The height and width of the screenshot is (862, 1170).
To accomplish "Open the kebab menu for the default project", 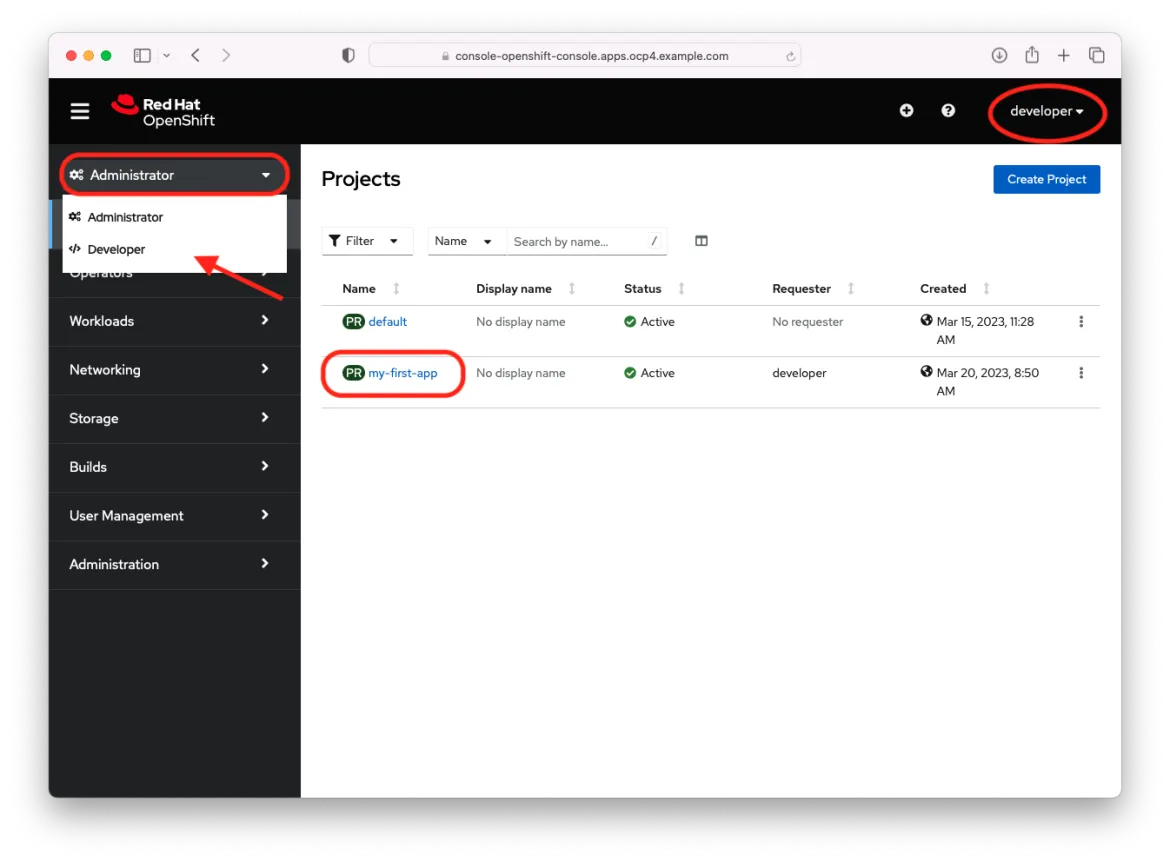I will [1081, 321].
